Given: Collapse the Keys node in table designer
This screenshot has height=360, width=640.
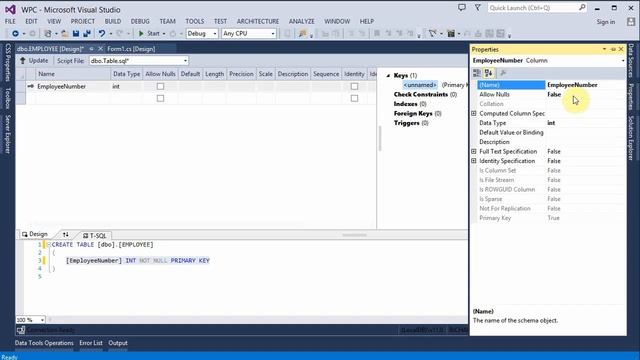Looking at the screenshot, I should 388,76.
